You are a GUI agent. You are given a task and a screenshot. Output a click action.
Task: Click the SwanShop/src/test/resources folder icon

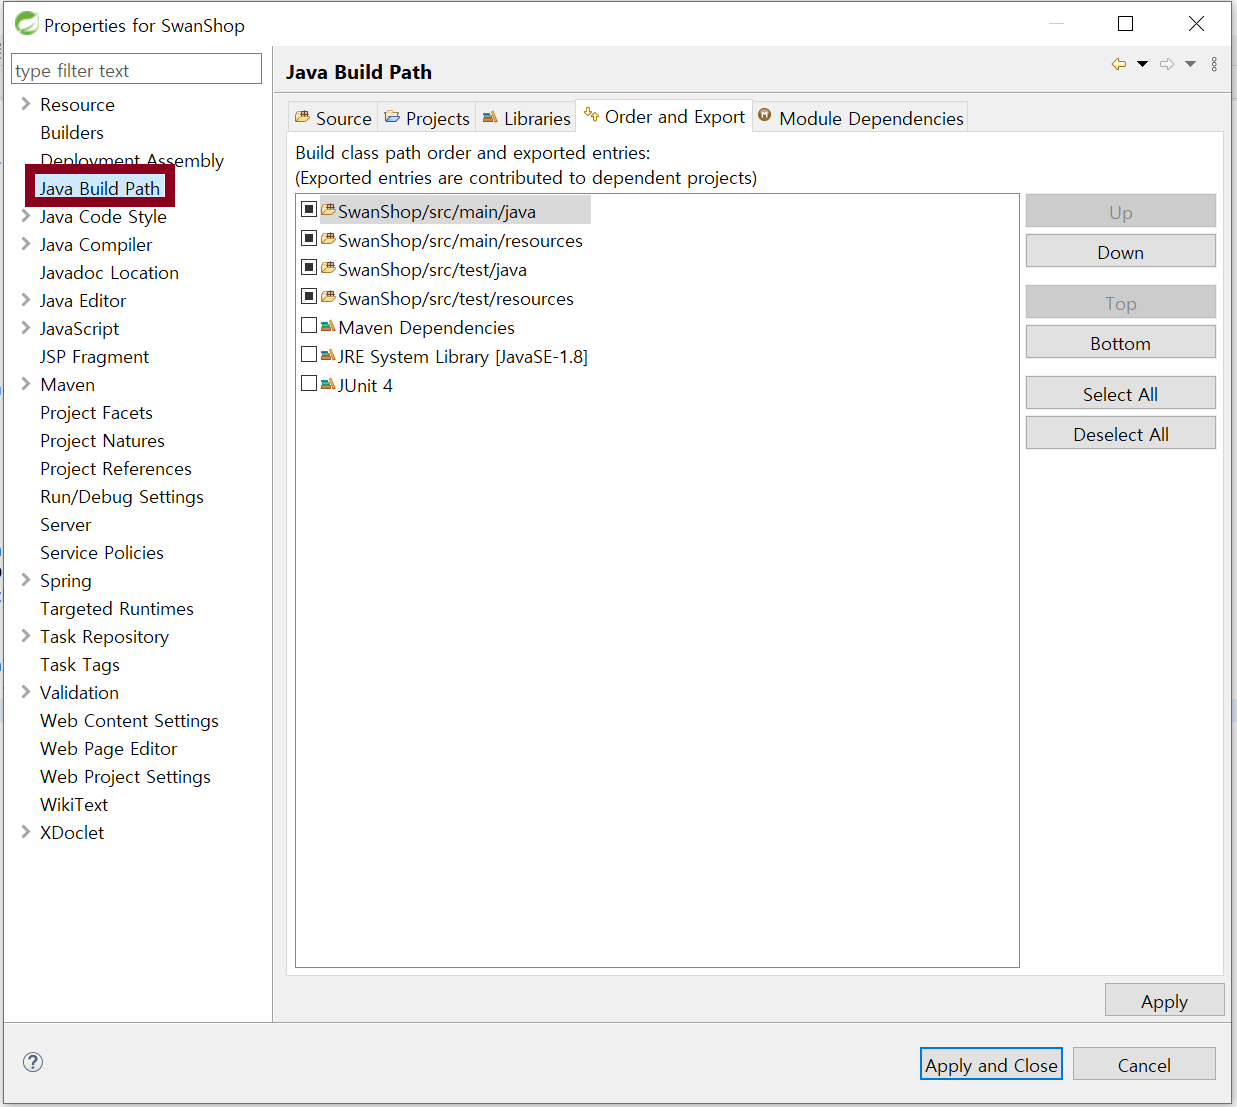coord(328,297)
